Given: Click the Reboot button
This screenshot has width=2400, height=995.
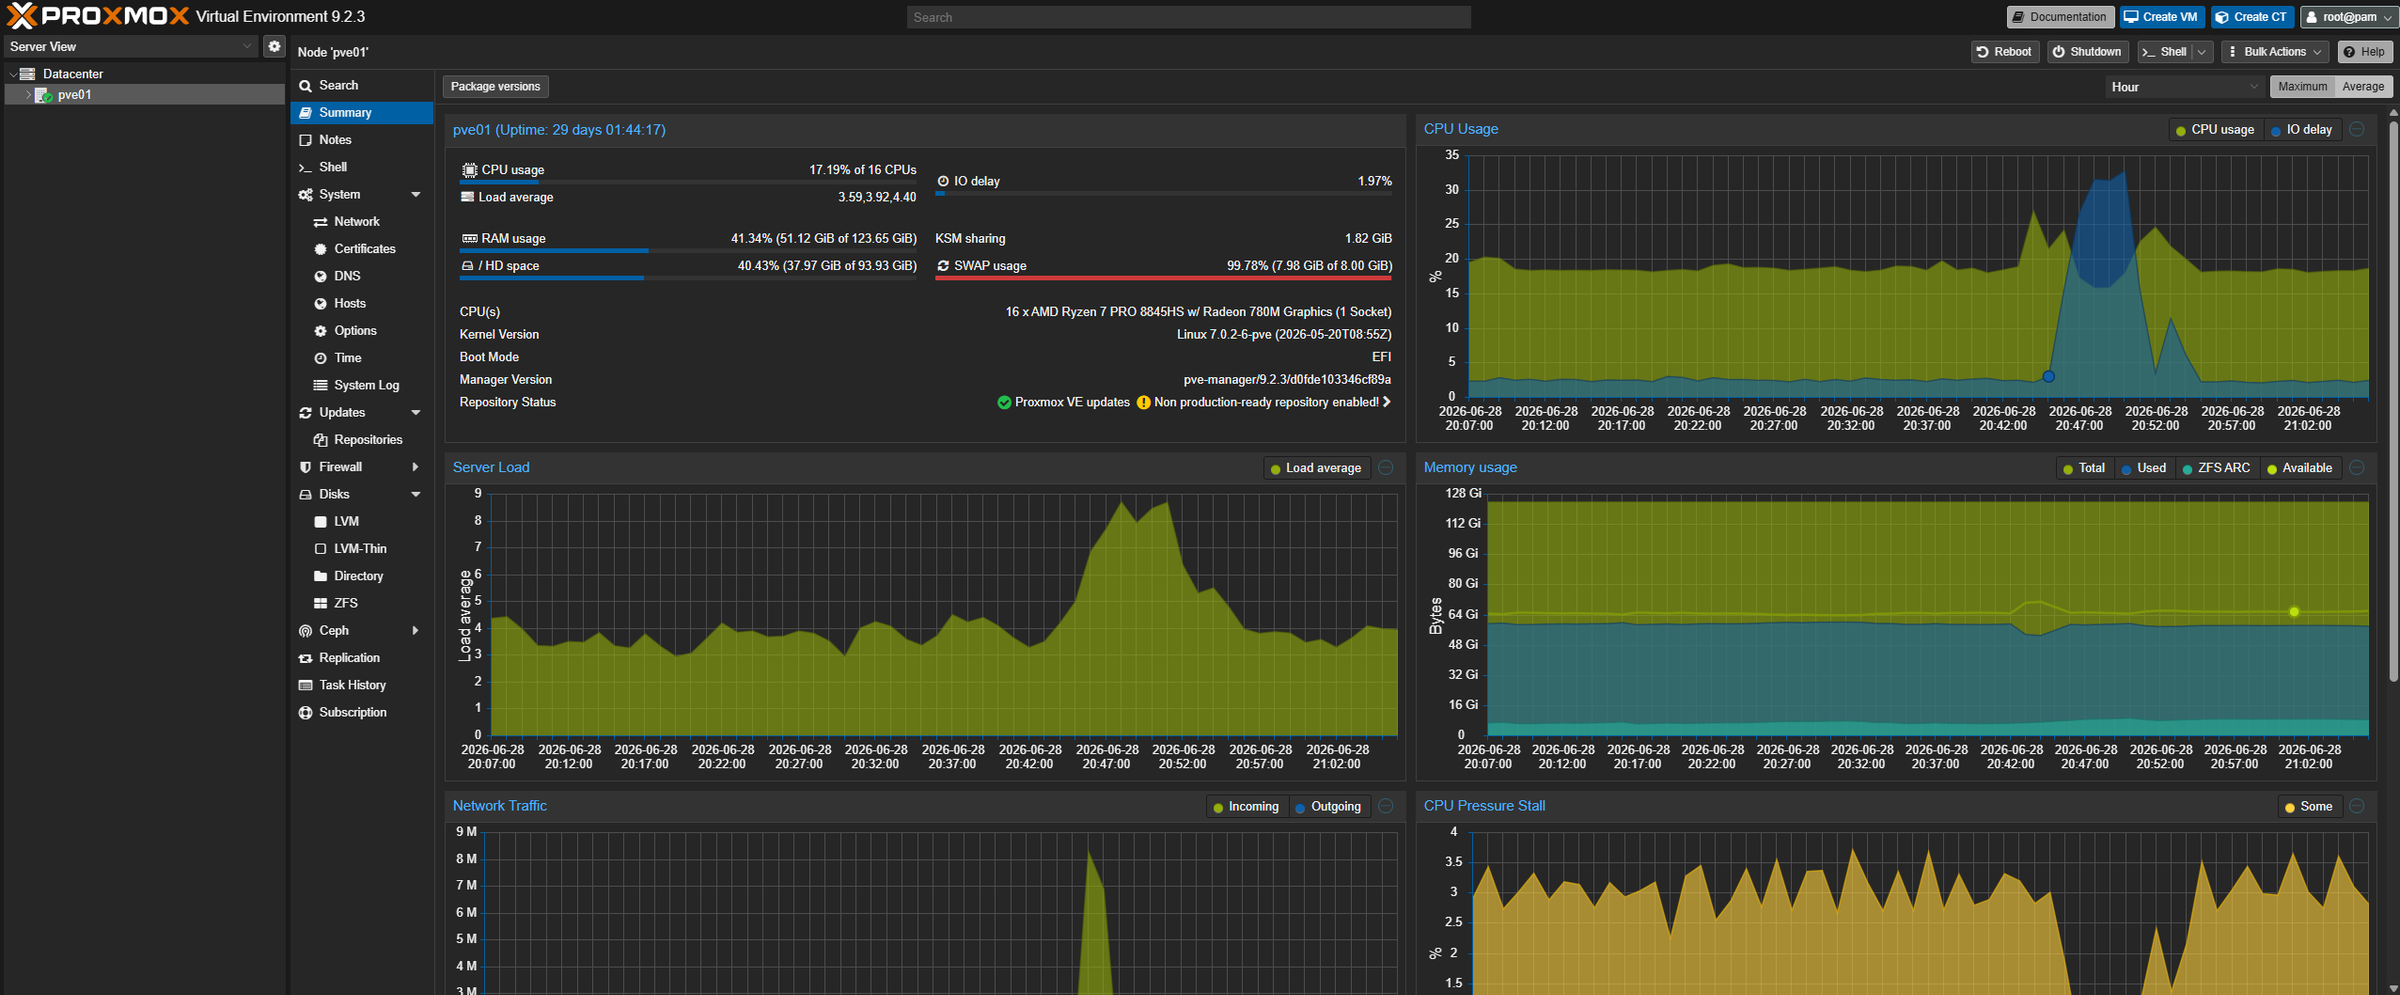Looking at the screenshot, I should pyautogui.click(x=2004, y=52).
